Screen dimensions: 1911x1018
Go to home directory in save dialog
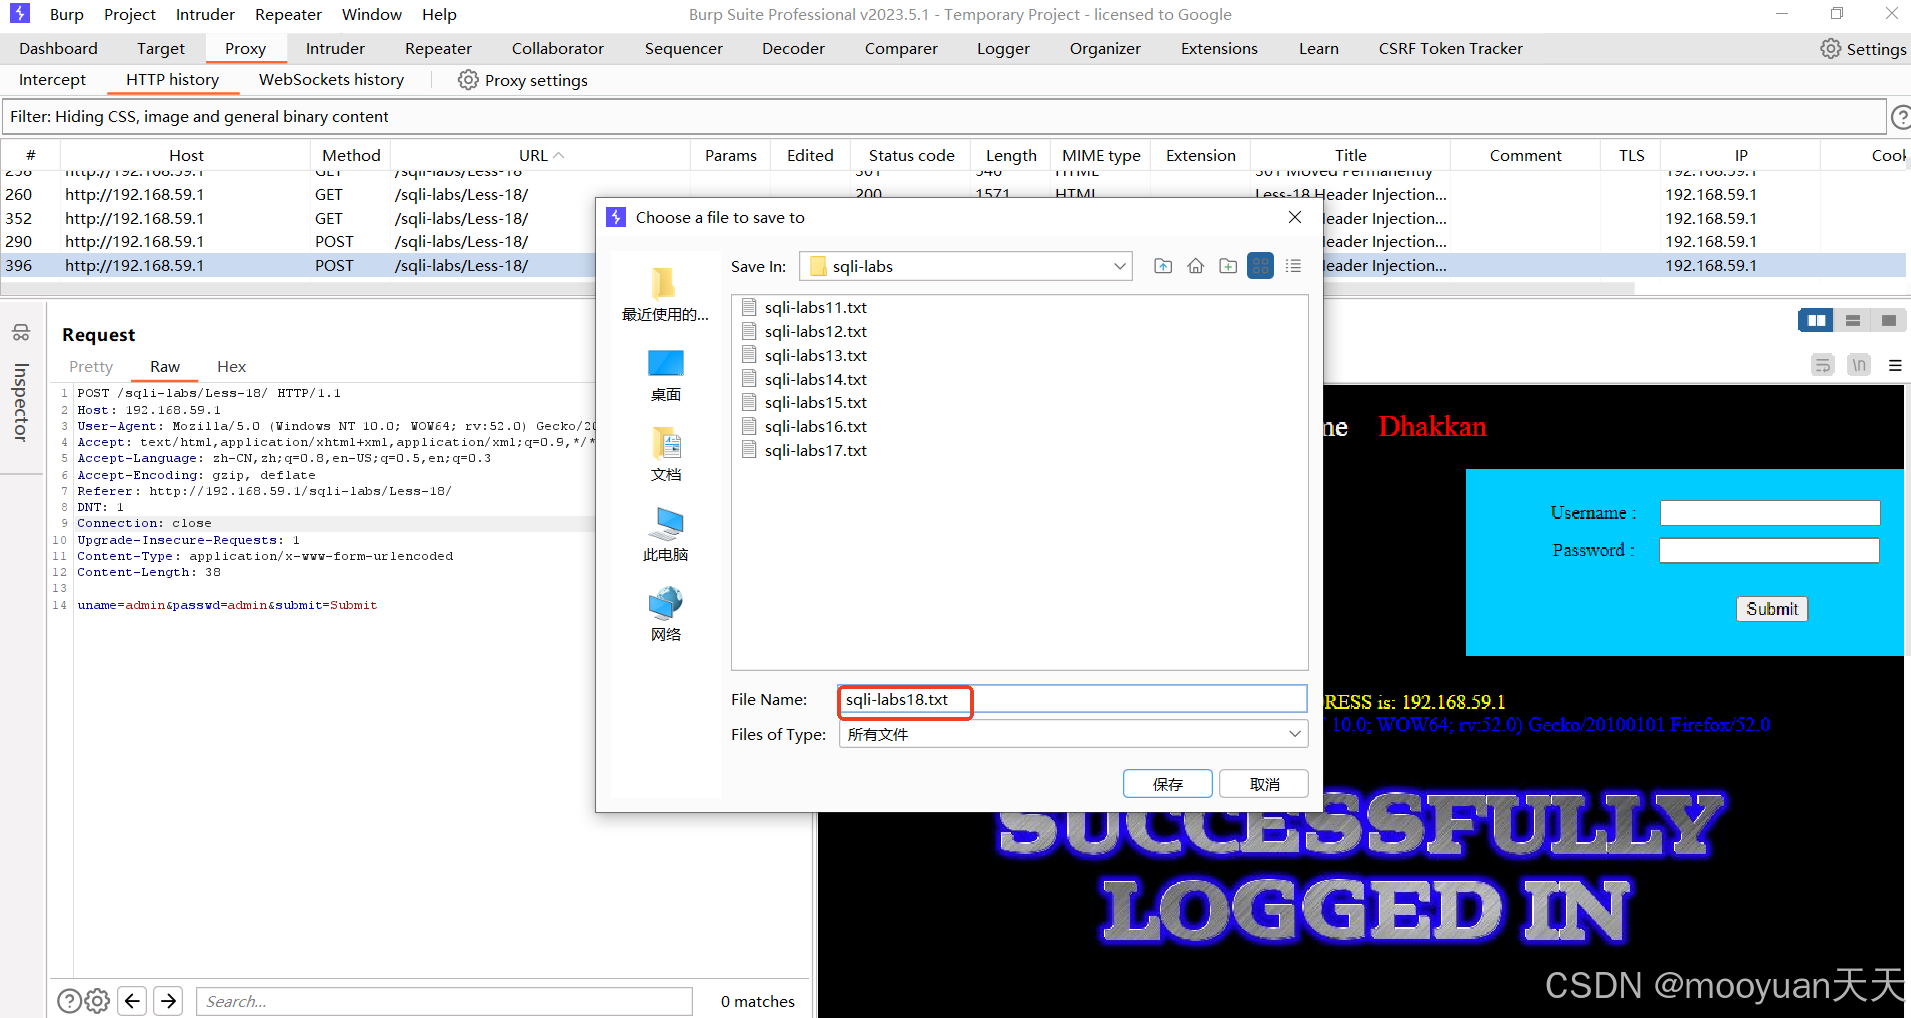pyautogui.click(x=1195, y=266)
